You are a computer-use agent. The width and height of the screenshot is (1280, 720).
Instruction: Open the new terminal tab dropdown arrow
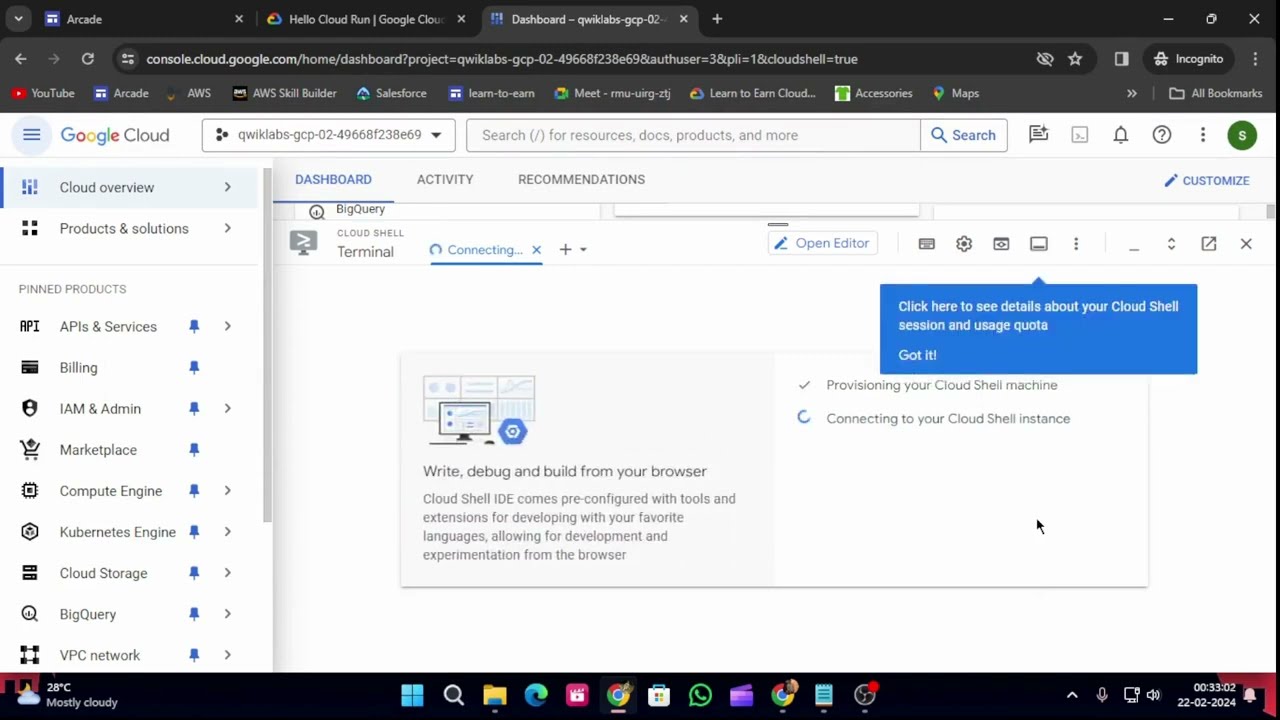(x=583, y=250)
